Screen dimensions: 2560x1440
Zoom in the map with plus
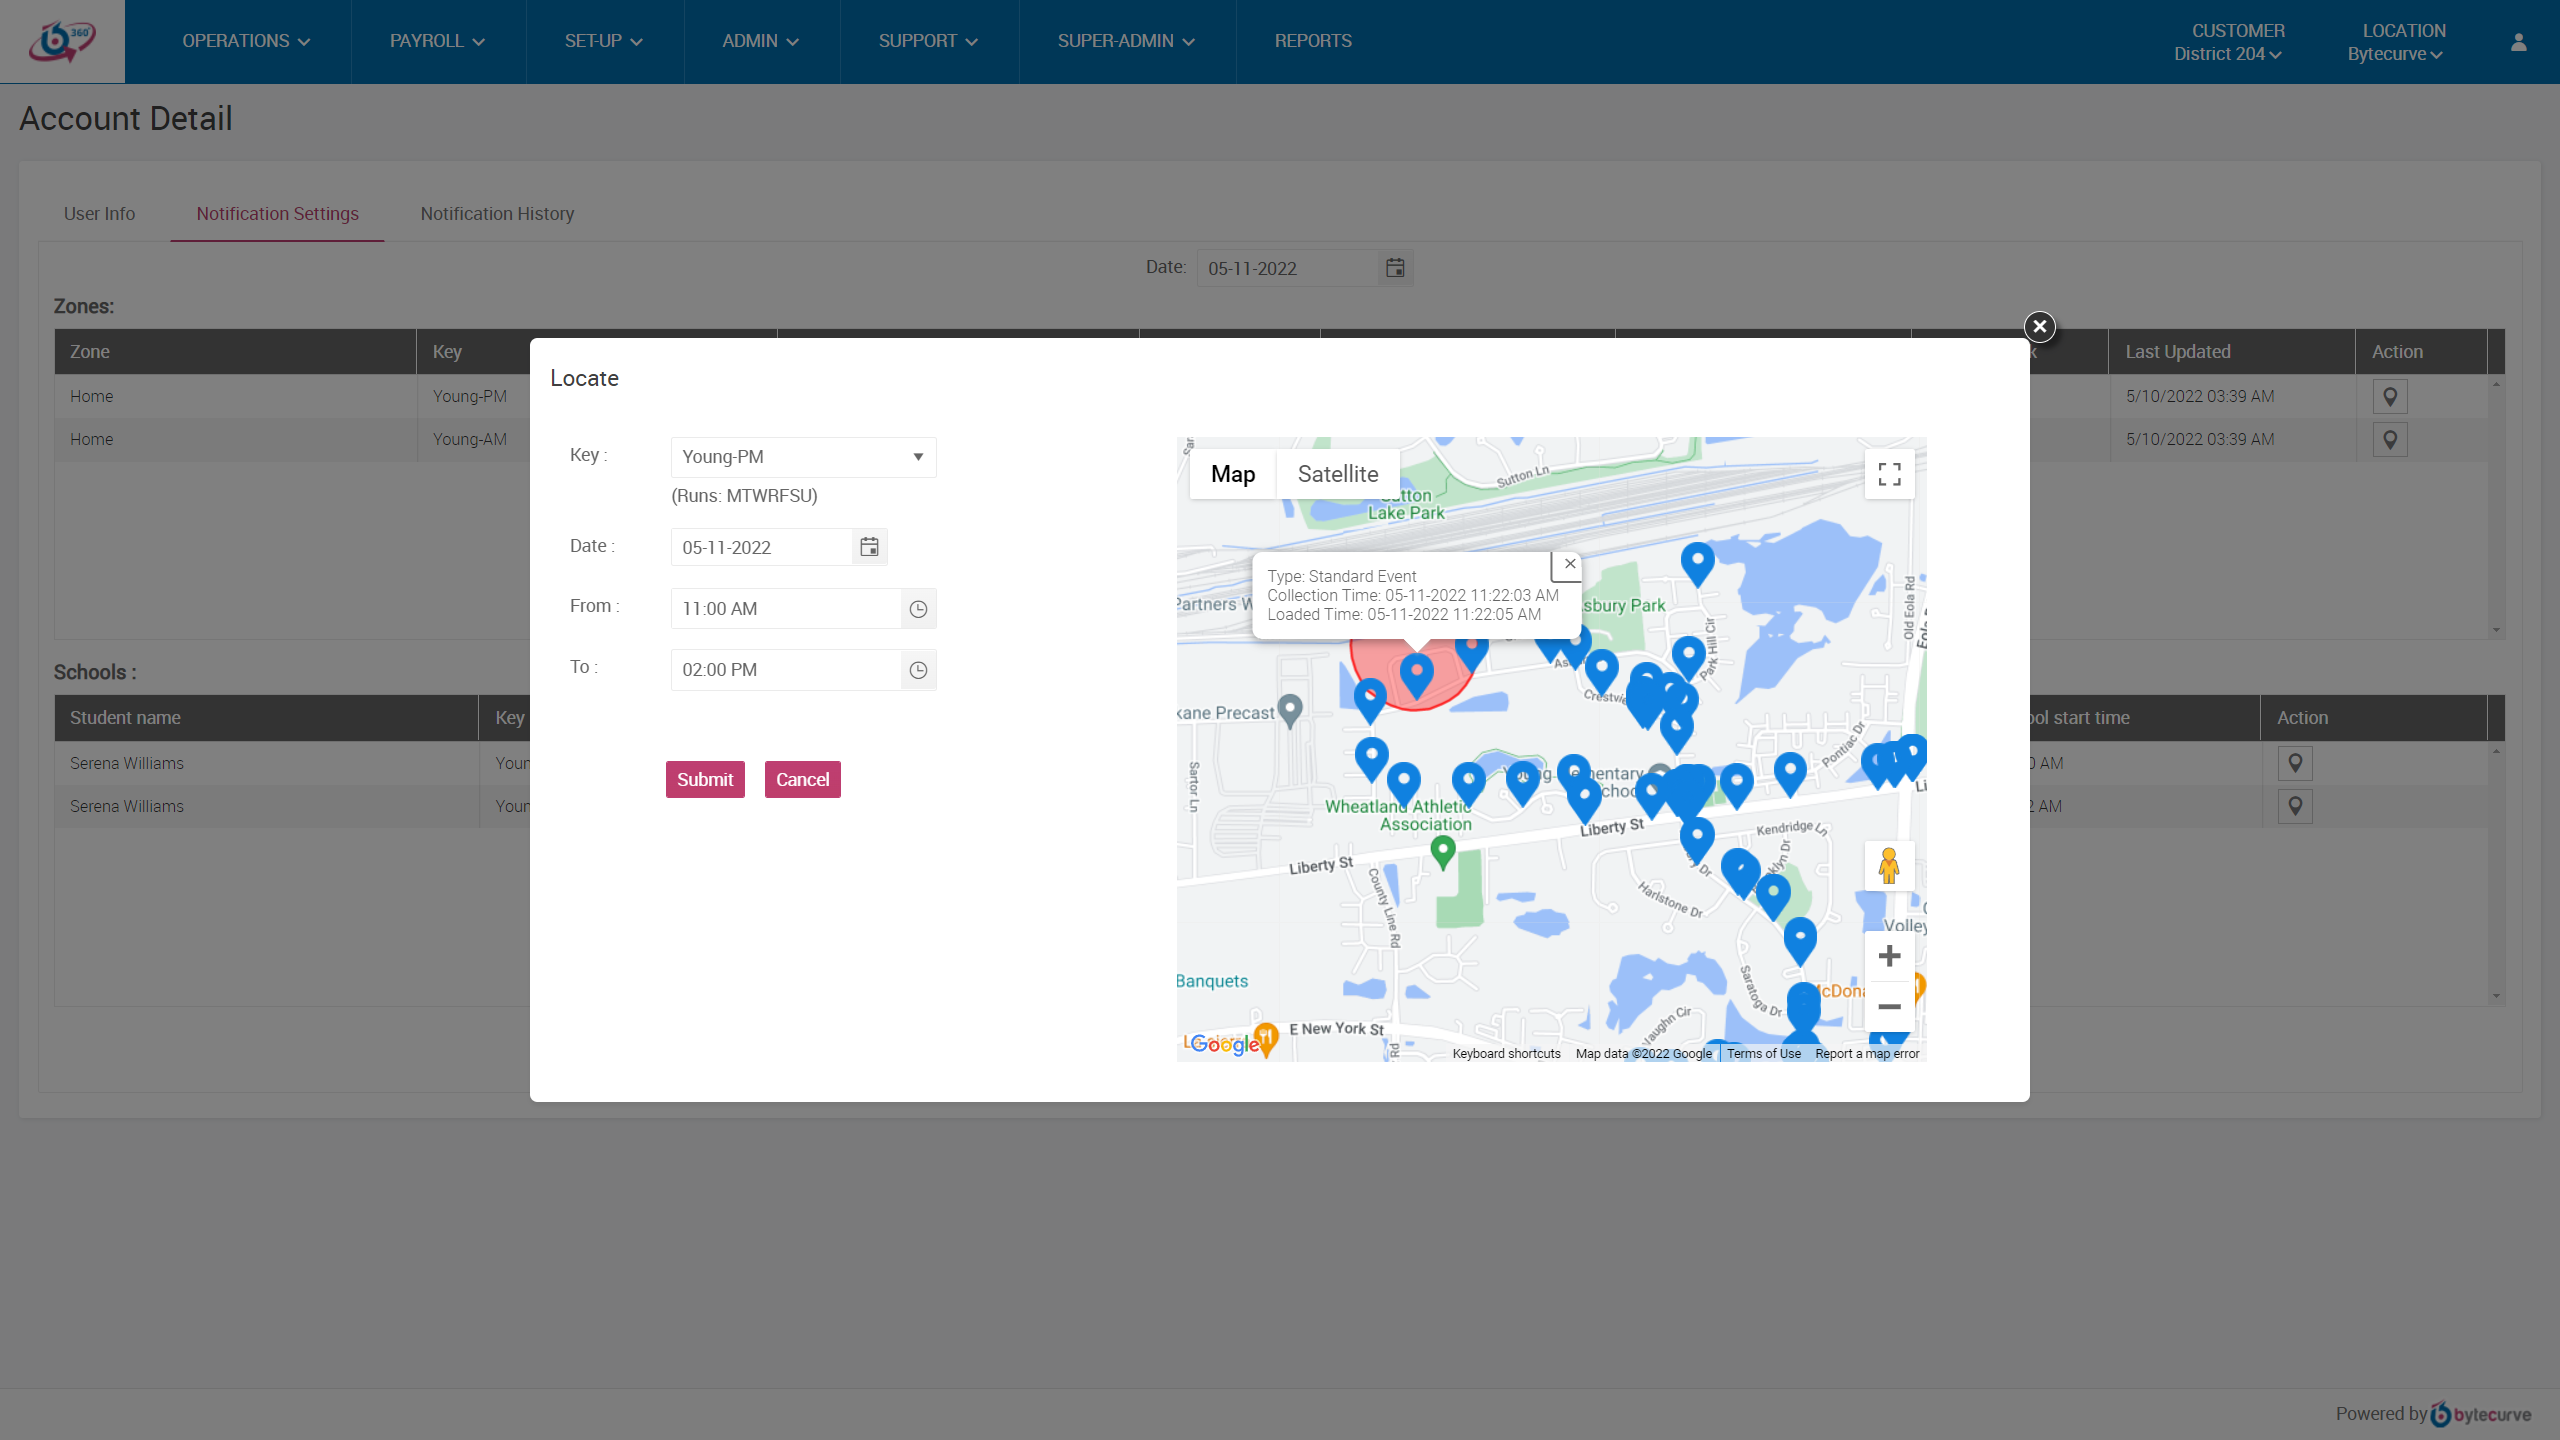1888,956
